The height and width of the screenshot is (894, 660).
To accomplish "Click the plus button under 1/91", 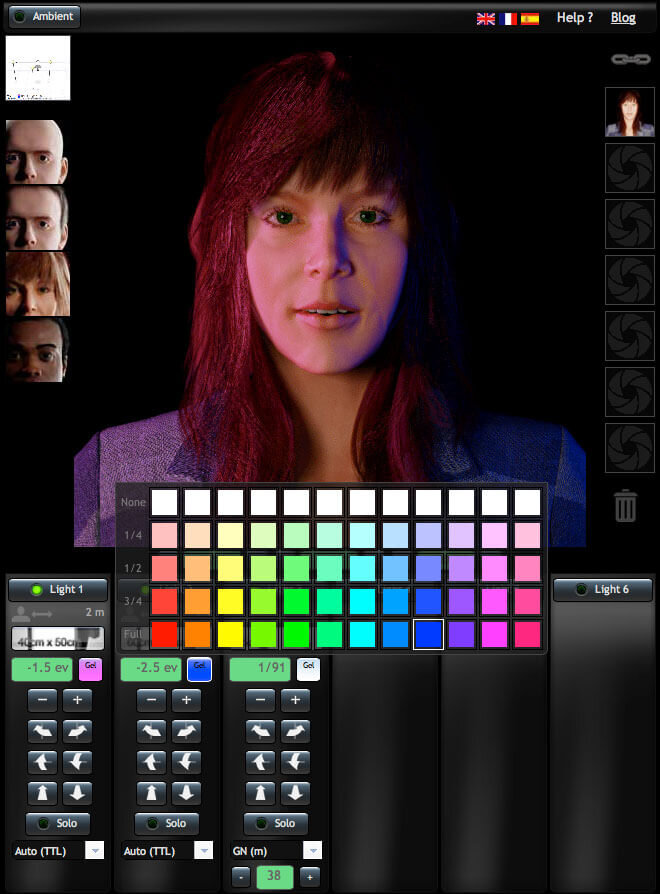I will [295, 700].
